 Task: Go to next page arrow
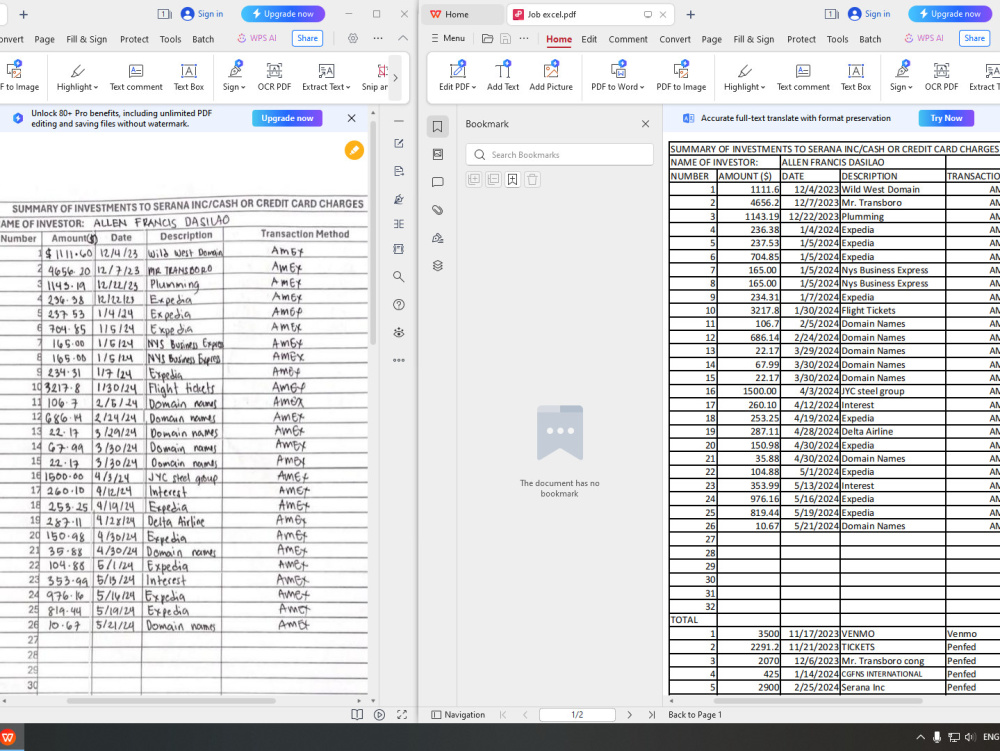[629, 715]
